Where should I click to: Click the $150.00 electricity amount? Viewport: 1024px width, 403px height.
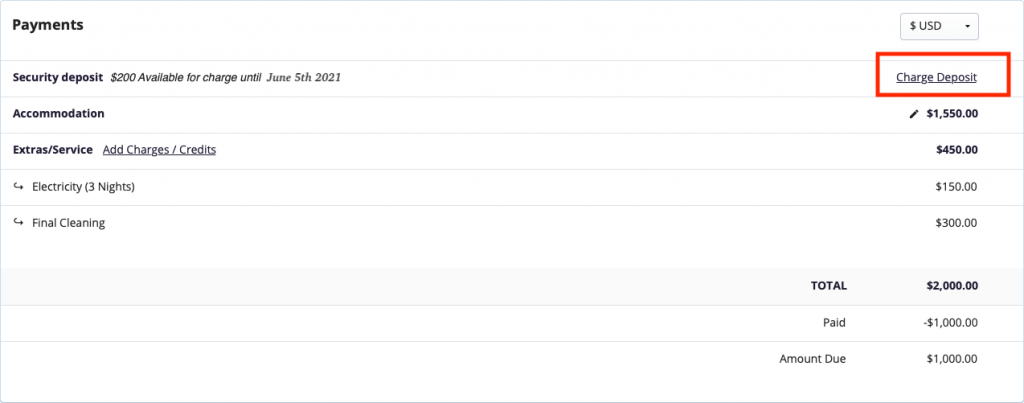pos(956,187)
